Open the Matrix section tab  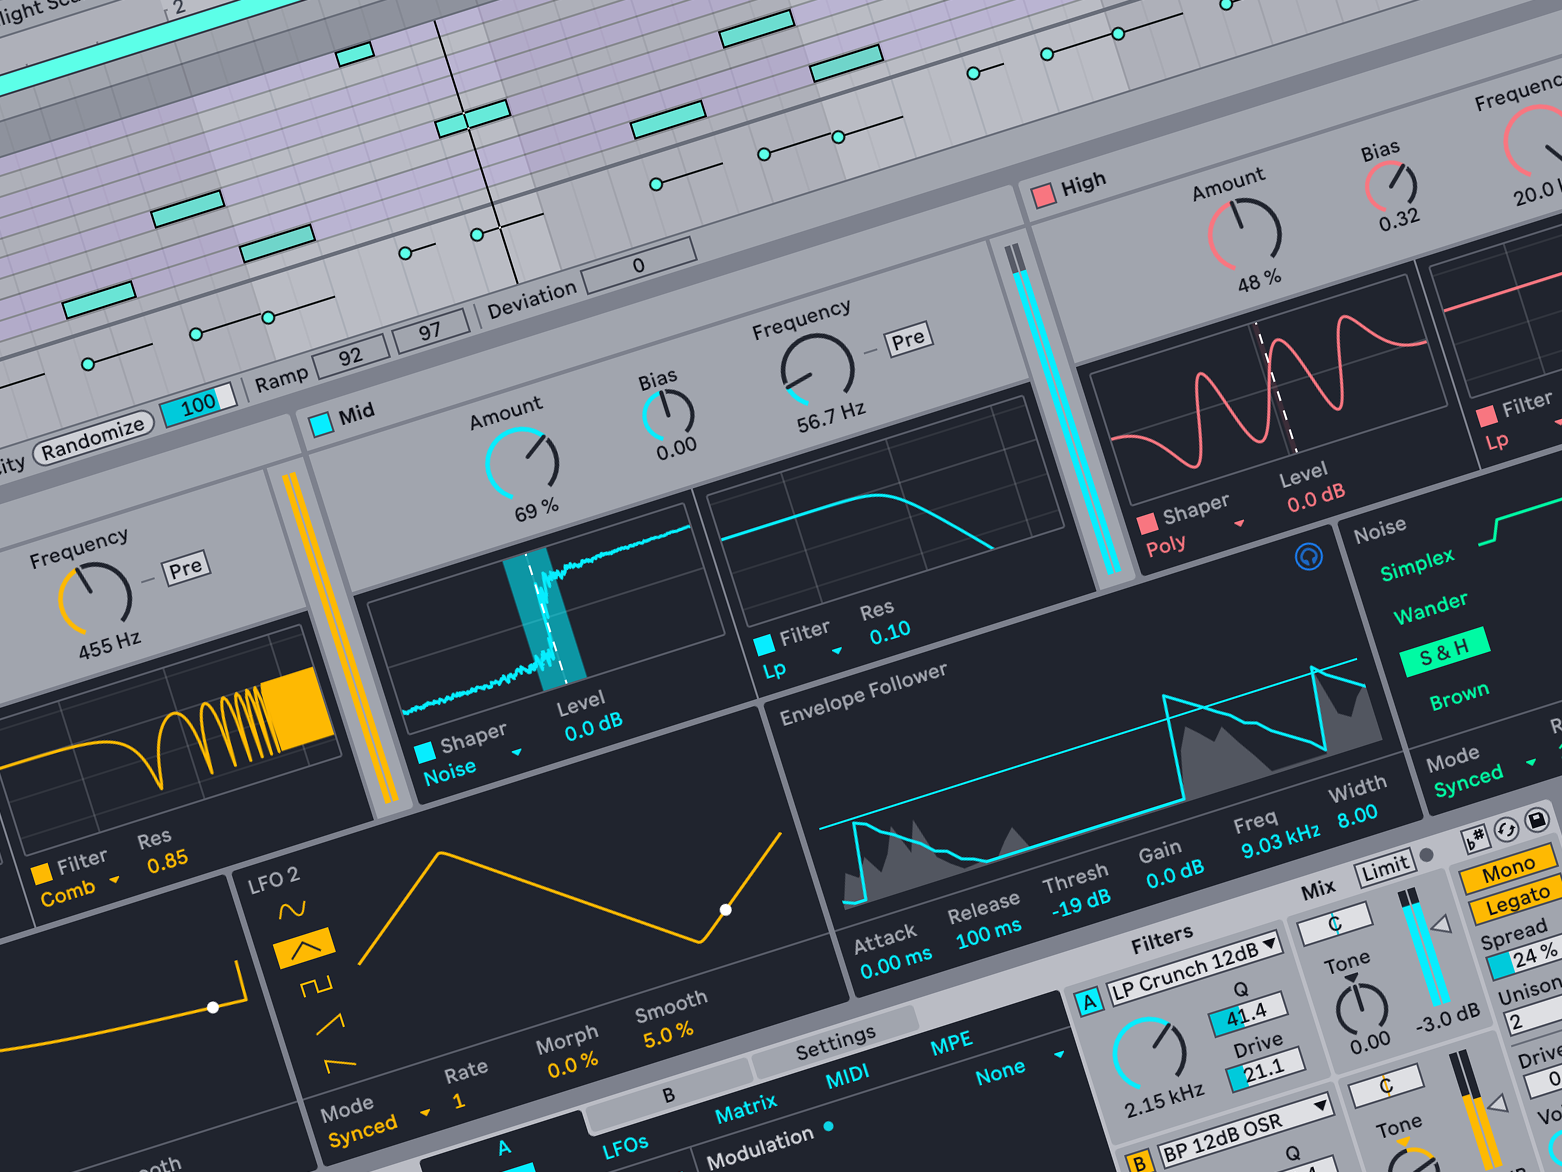point(745,1108)
